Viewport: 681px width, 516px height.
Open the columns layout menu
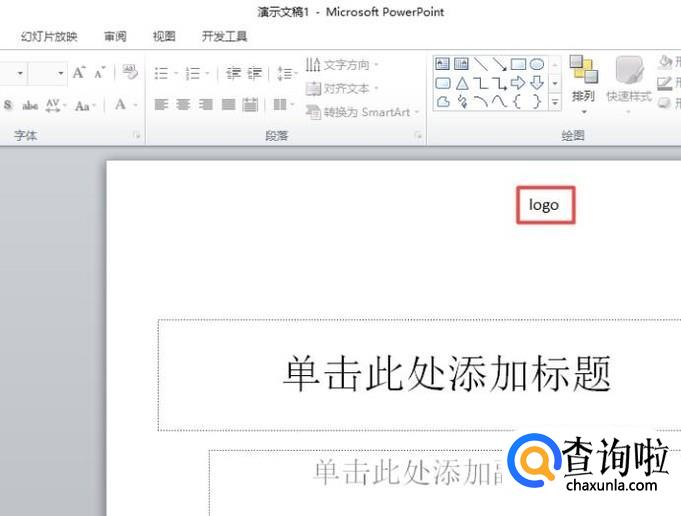click(x=283, y=105)
